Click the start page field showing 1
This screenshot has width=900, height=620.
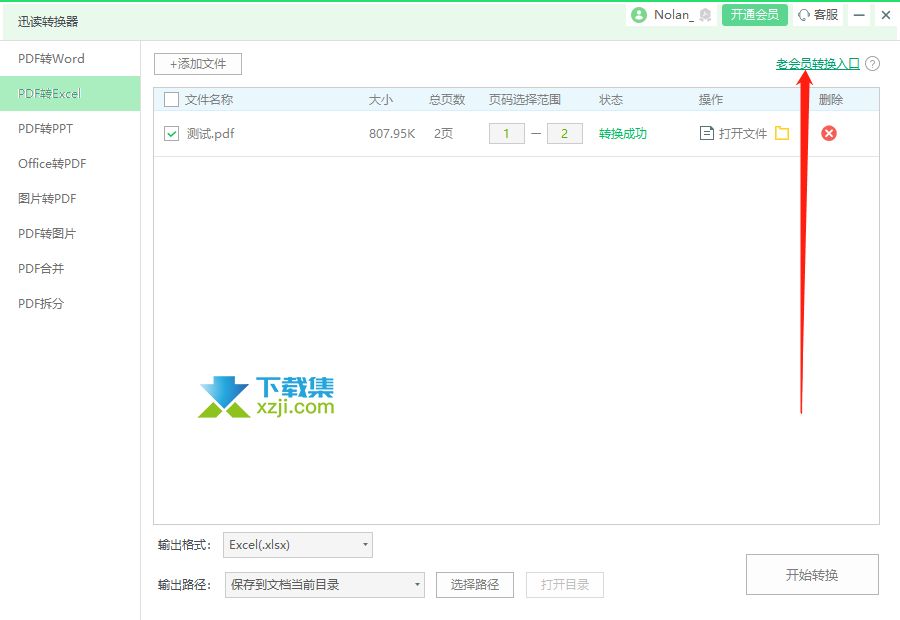click(506, 133)
